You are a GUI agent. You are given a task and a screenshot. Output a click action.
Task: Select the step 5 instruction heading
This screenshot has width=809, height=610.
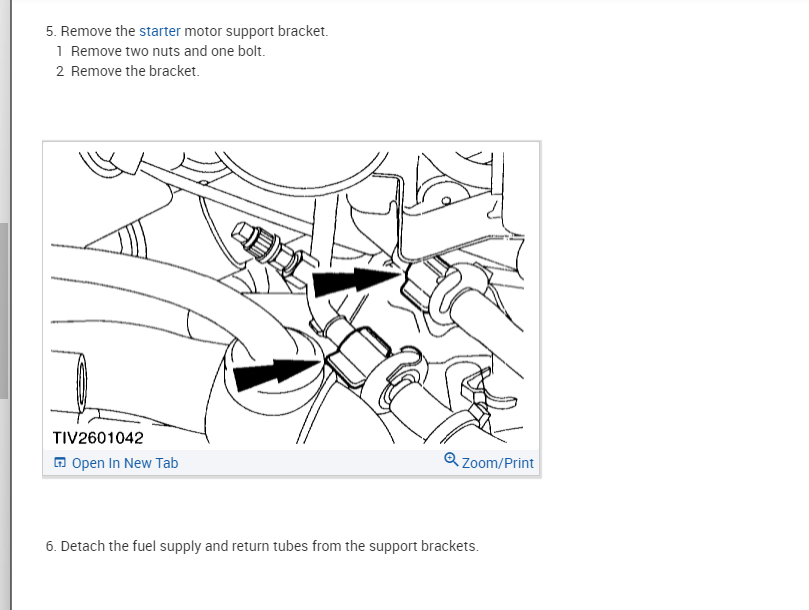click(x=187, y=31)
